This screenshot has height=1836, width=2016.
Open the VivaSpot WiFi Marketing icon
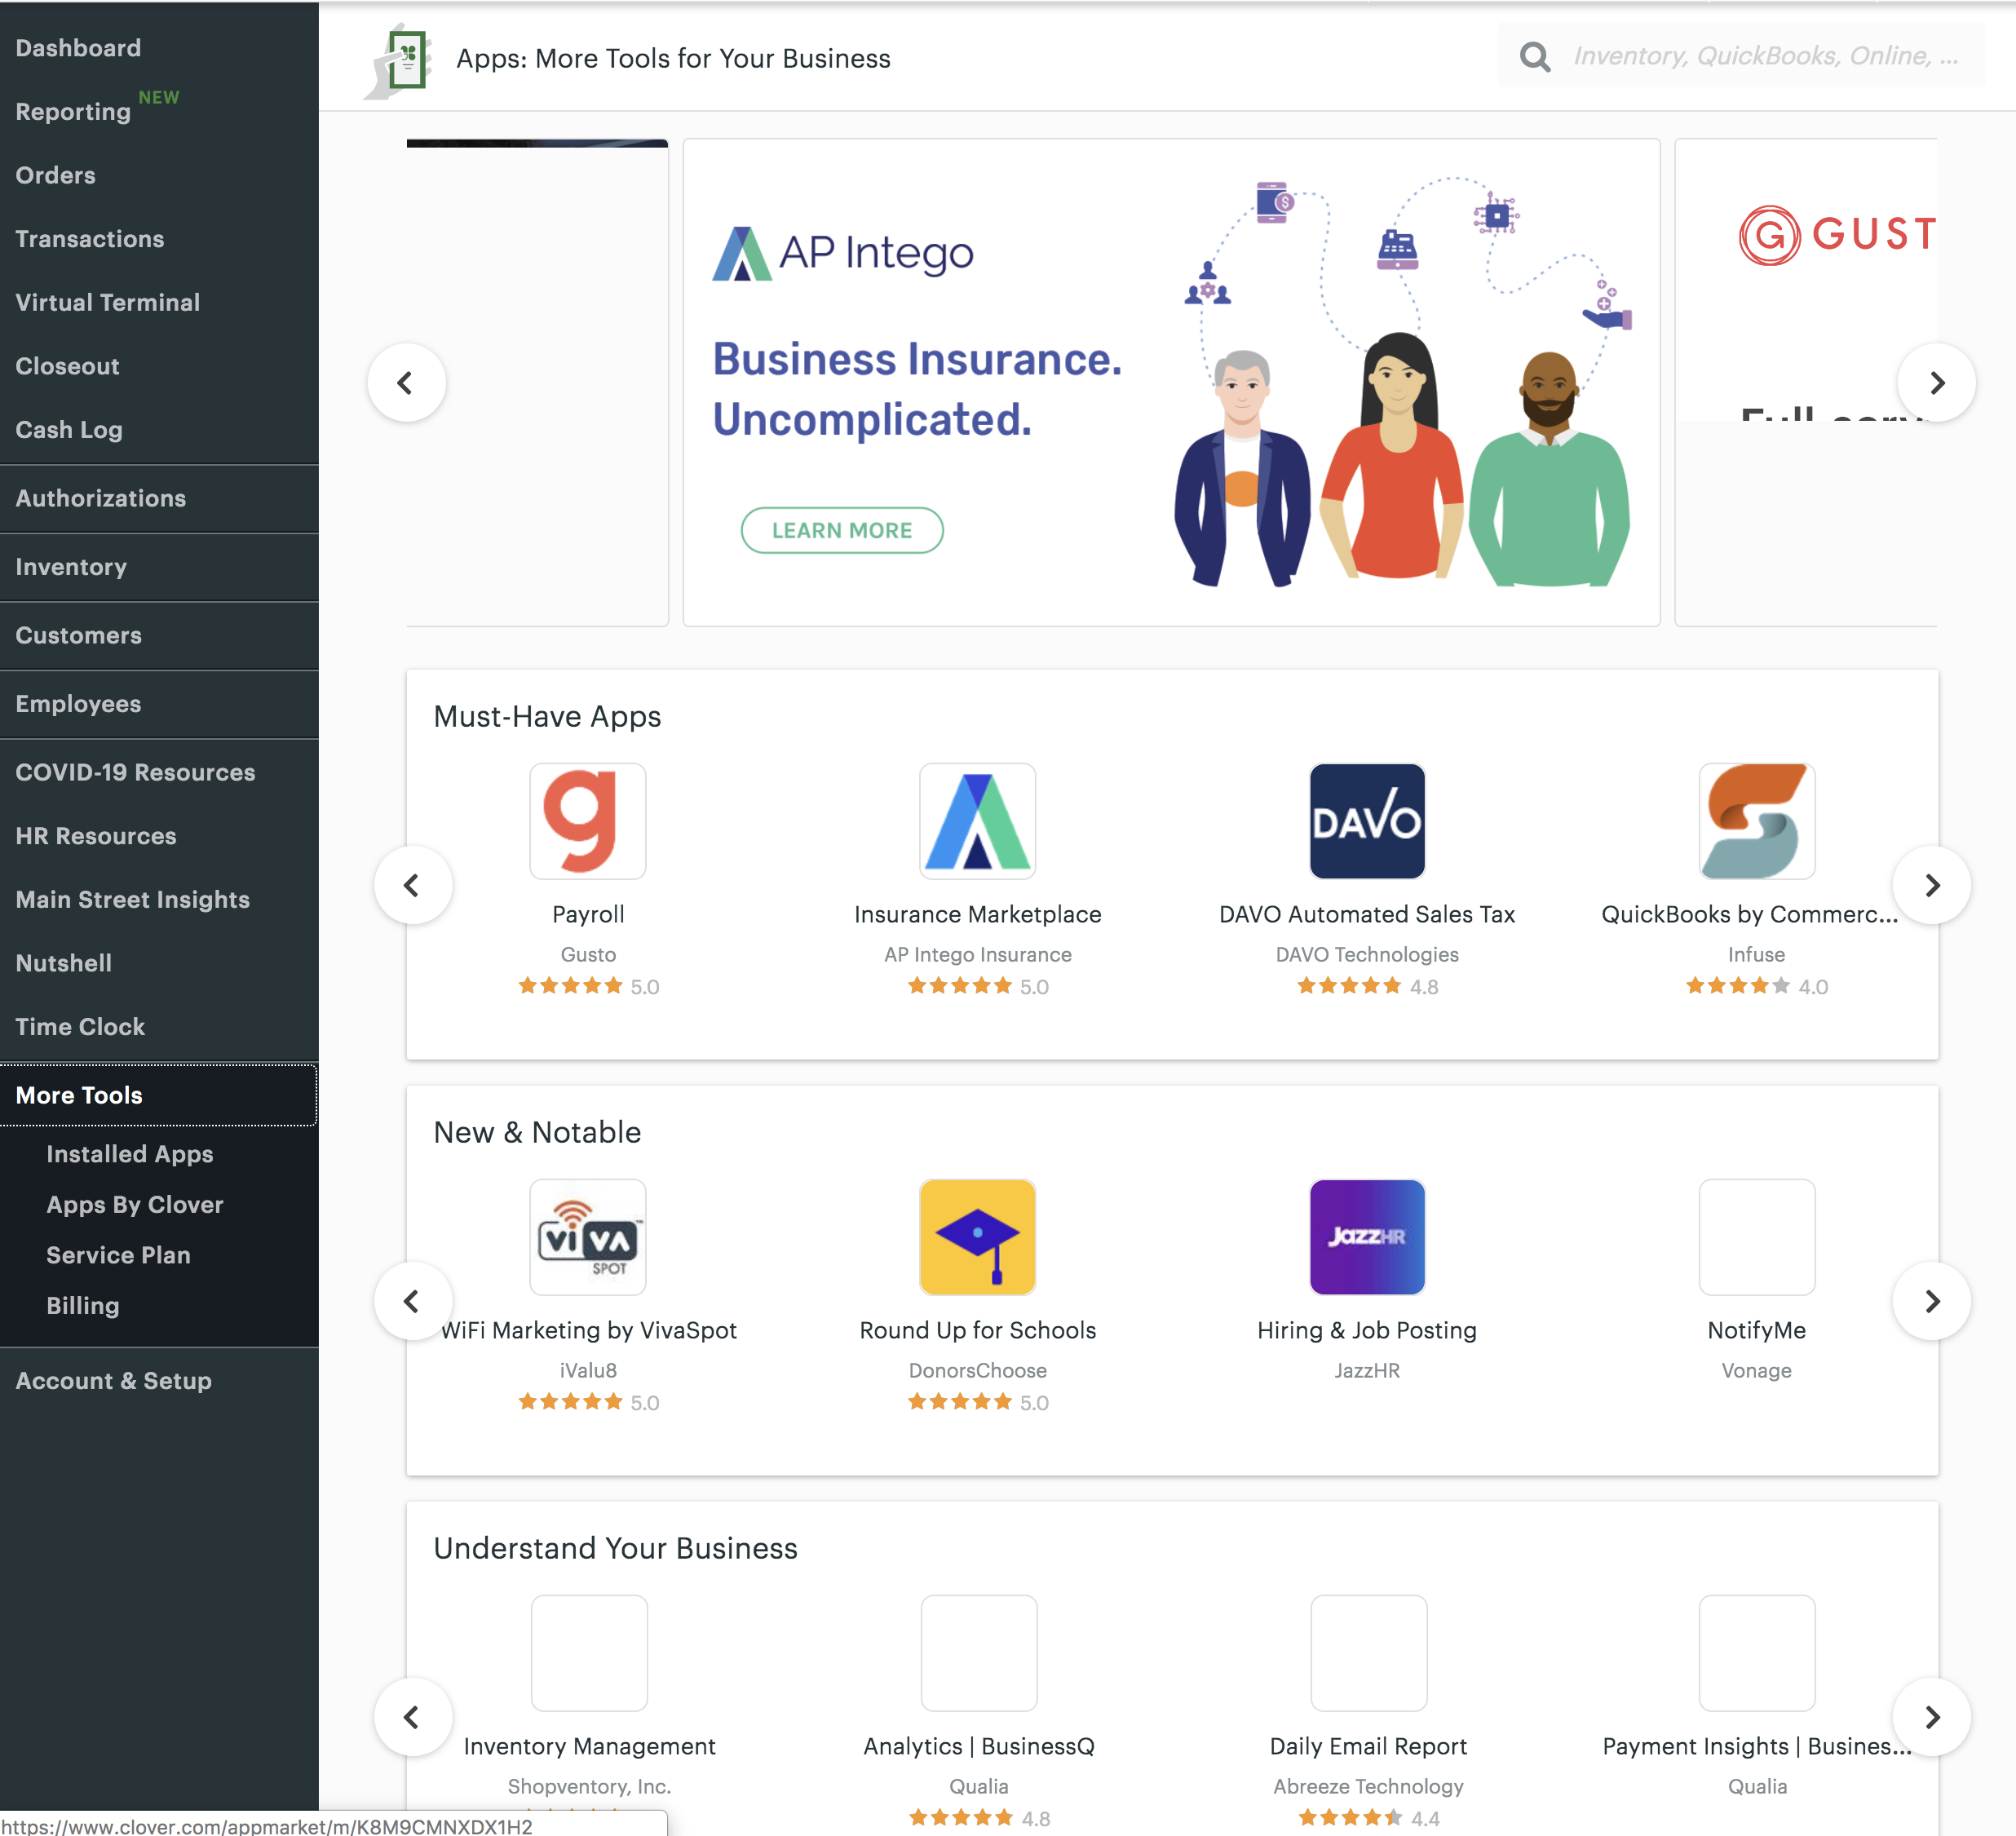tap(588, 1237)
